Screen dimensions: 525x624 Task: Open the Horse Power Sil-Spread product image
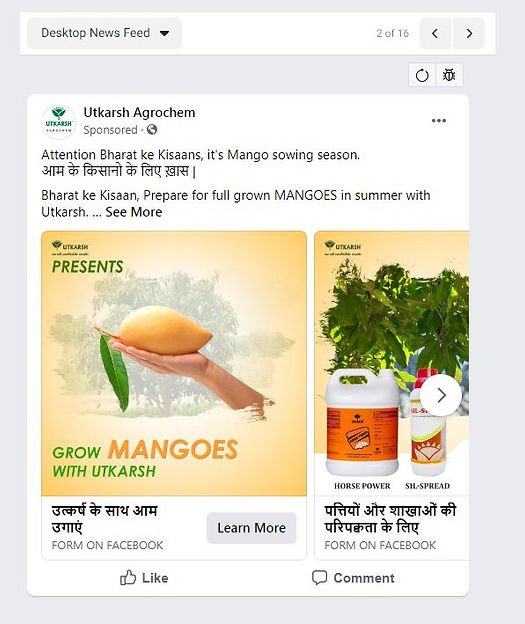(x=392, y=363)
